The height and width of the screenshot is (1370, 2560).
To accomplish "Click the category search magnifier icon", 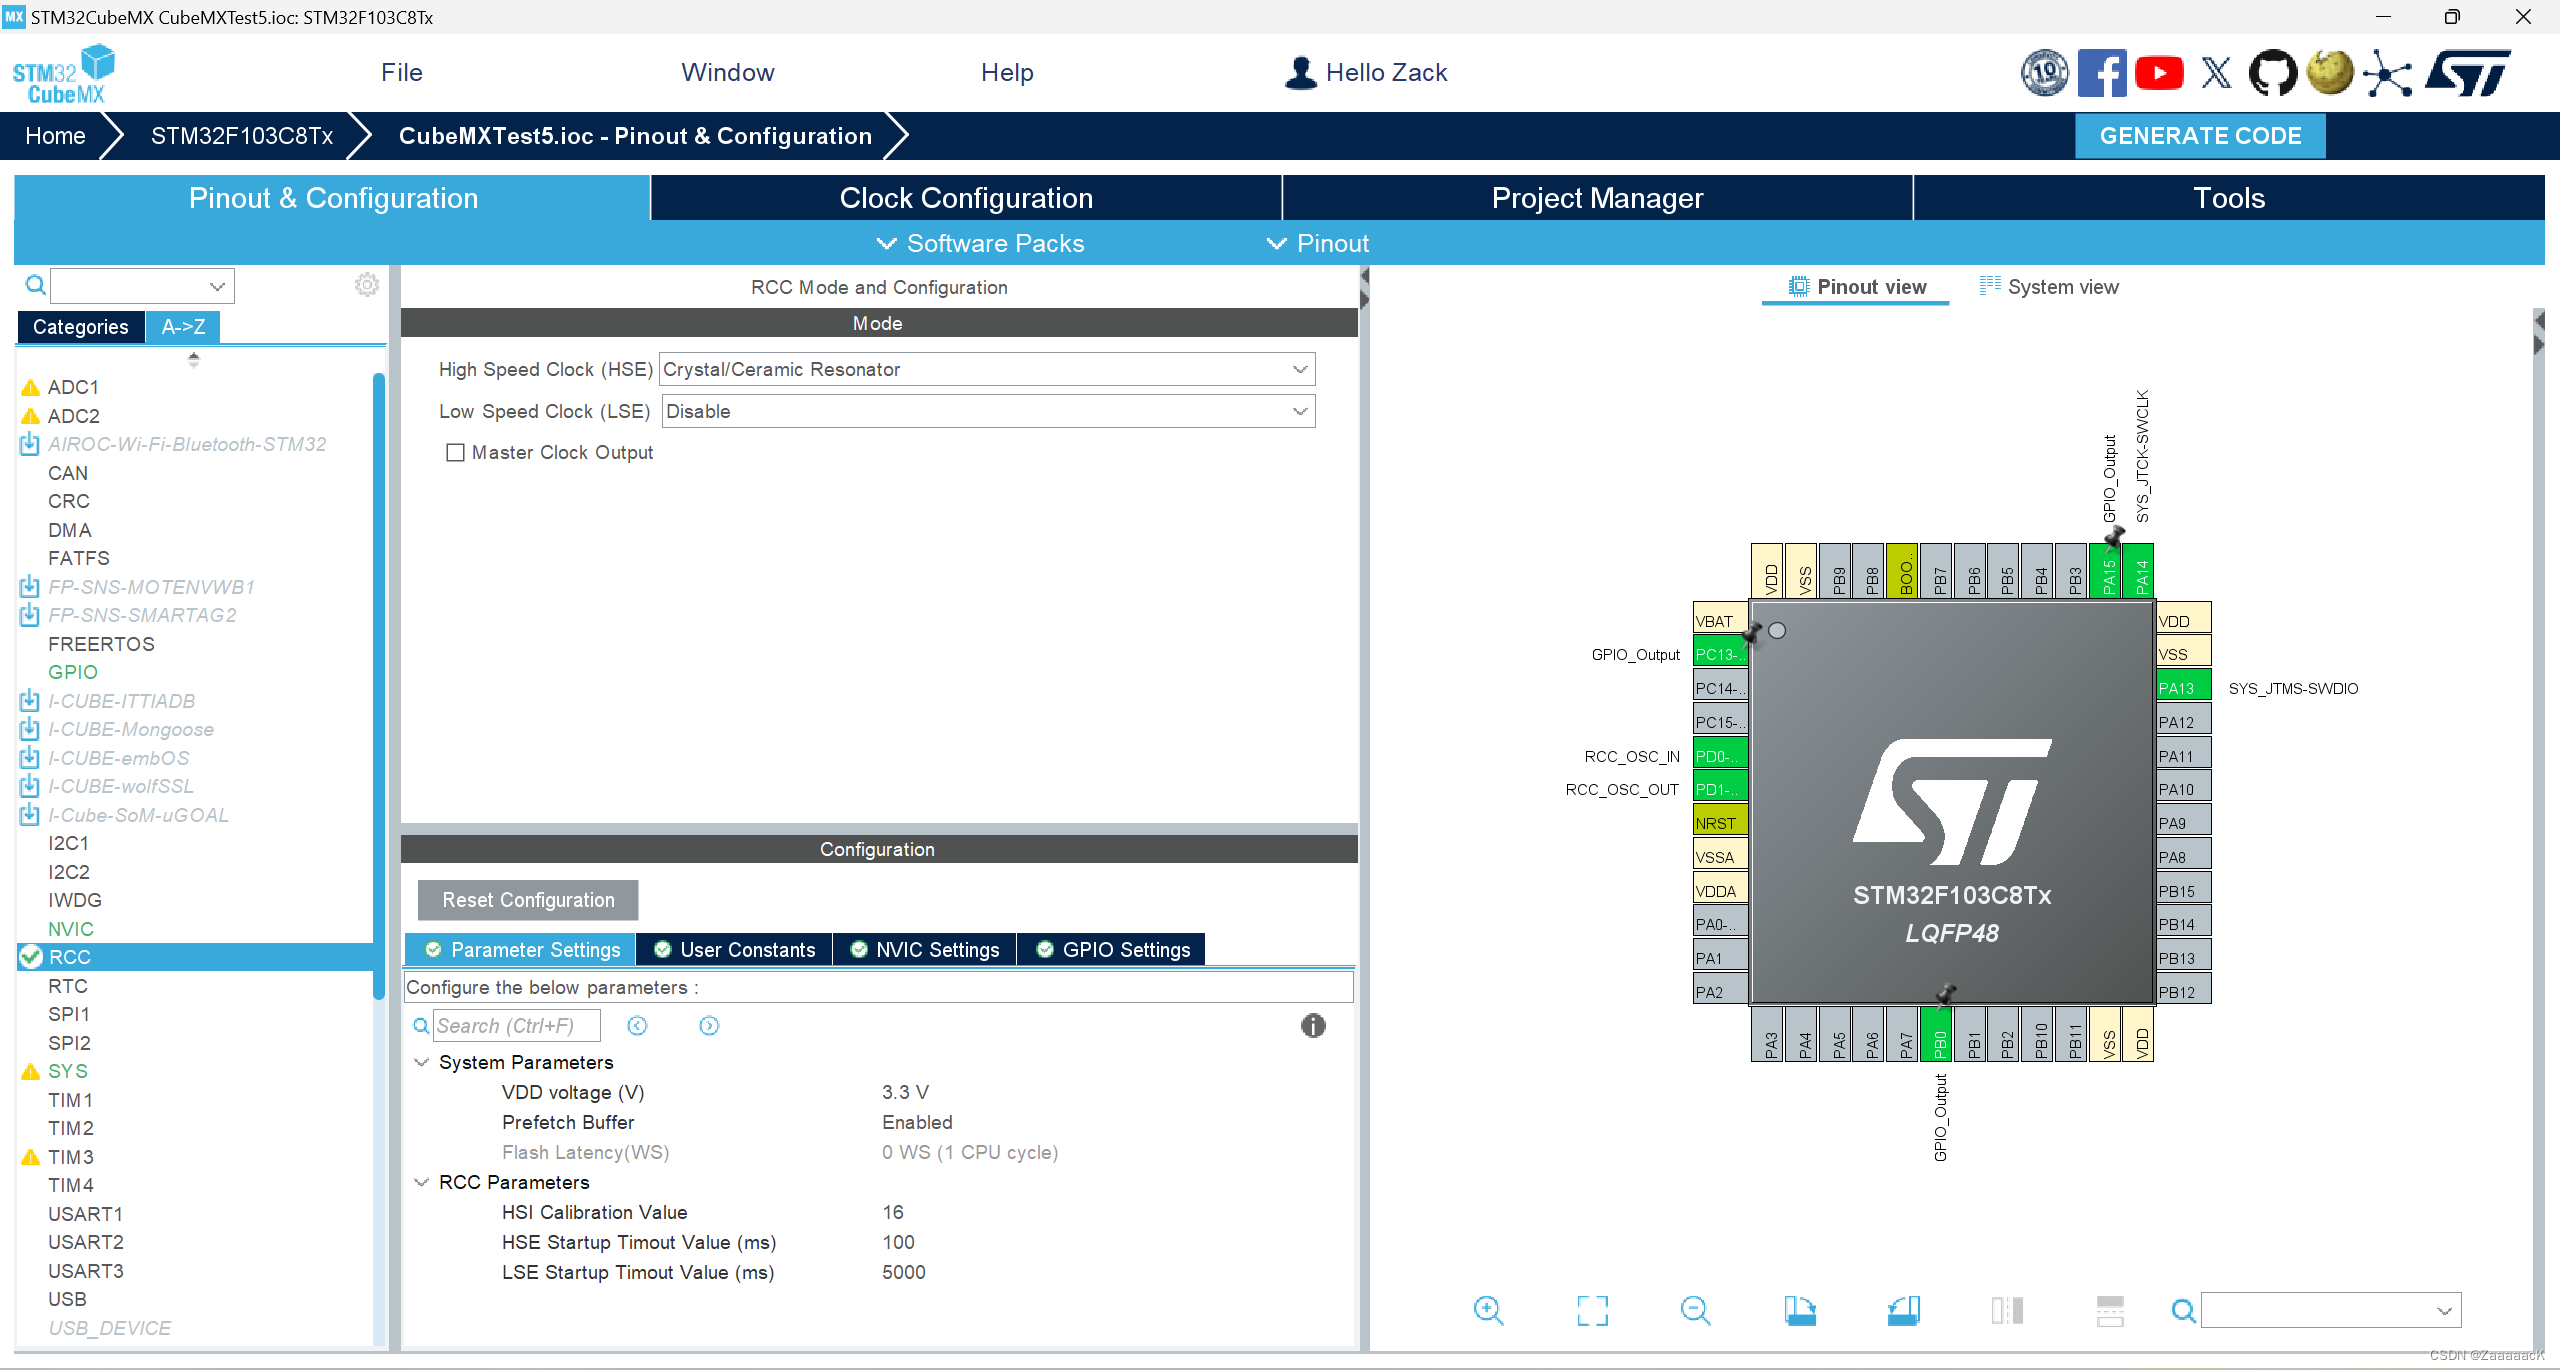I will click(35, 286).
